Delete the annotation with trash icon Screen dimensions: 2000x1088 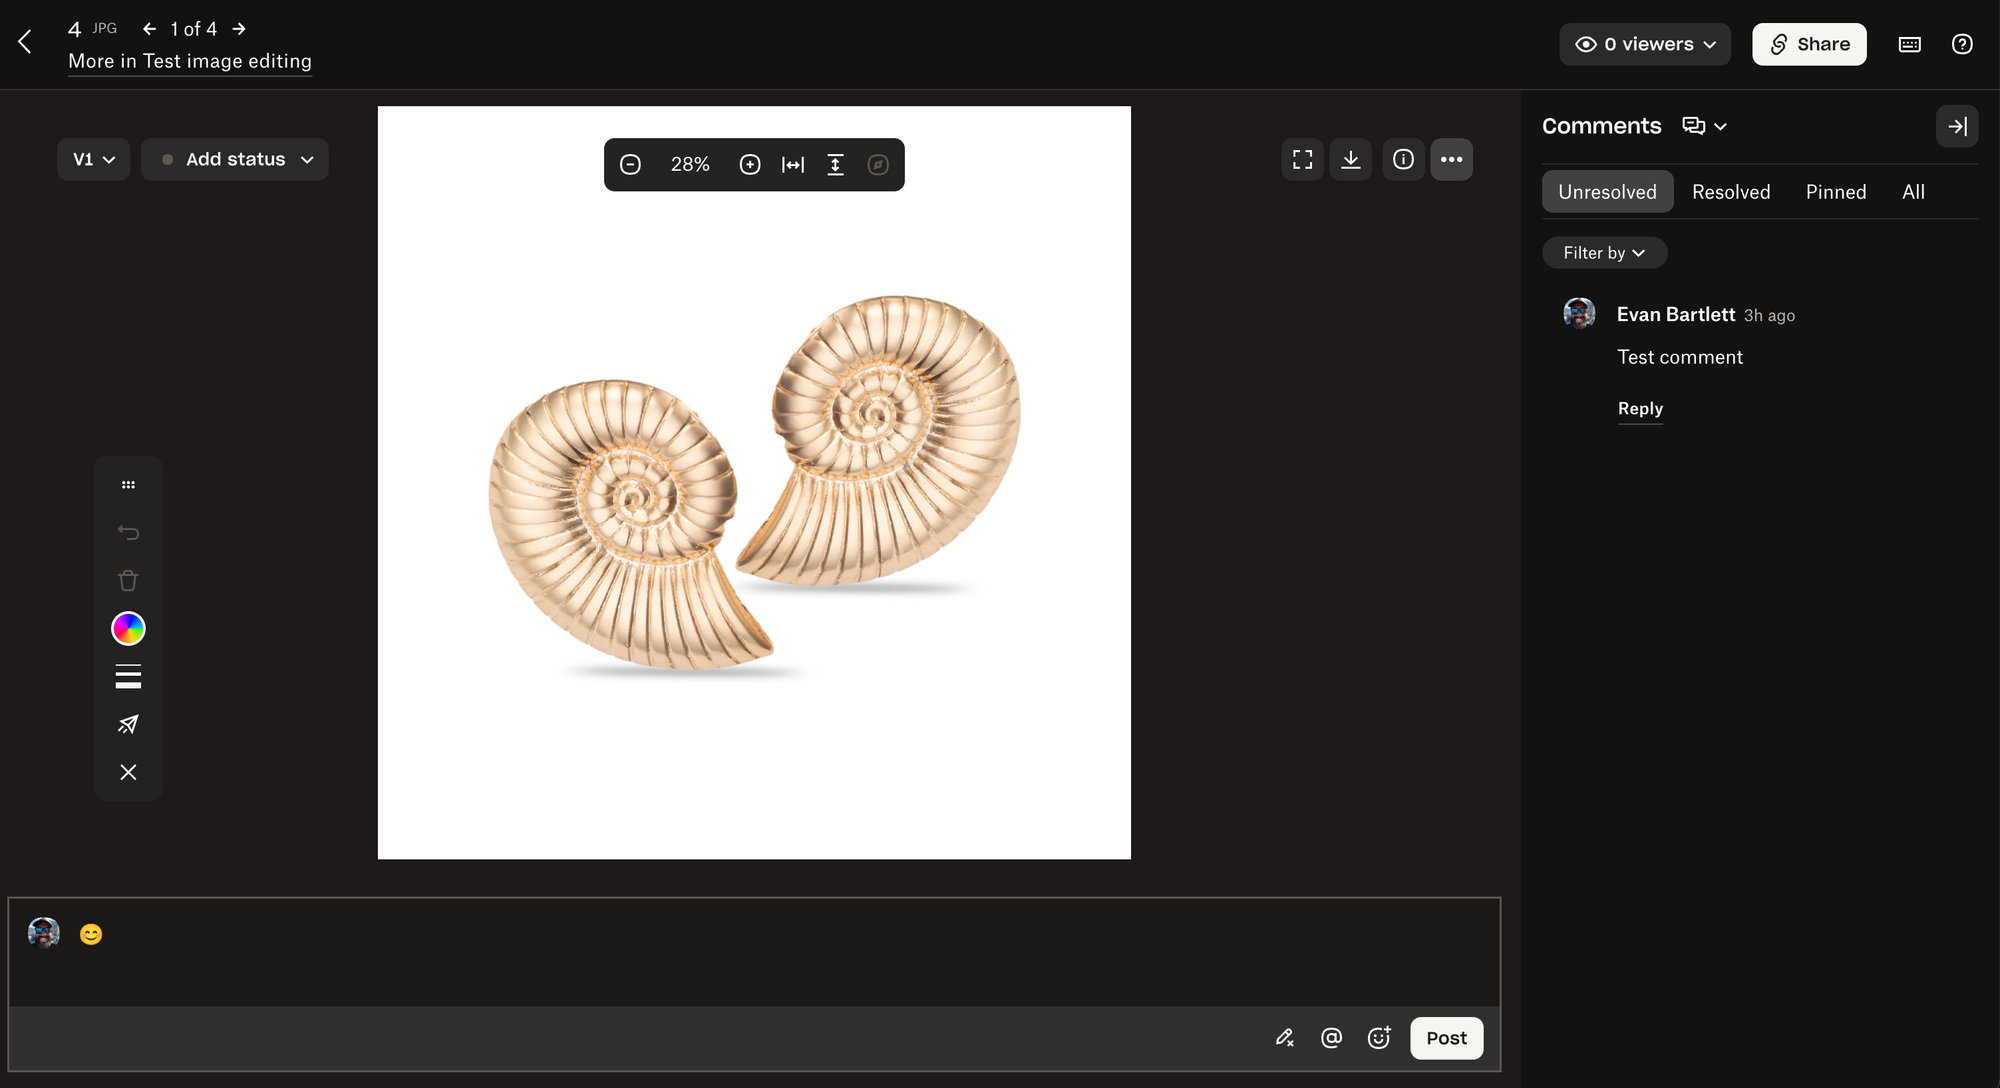tap(128, 581)
